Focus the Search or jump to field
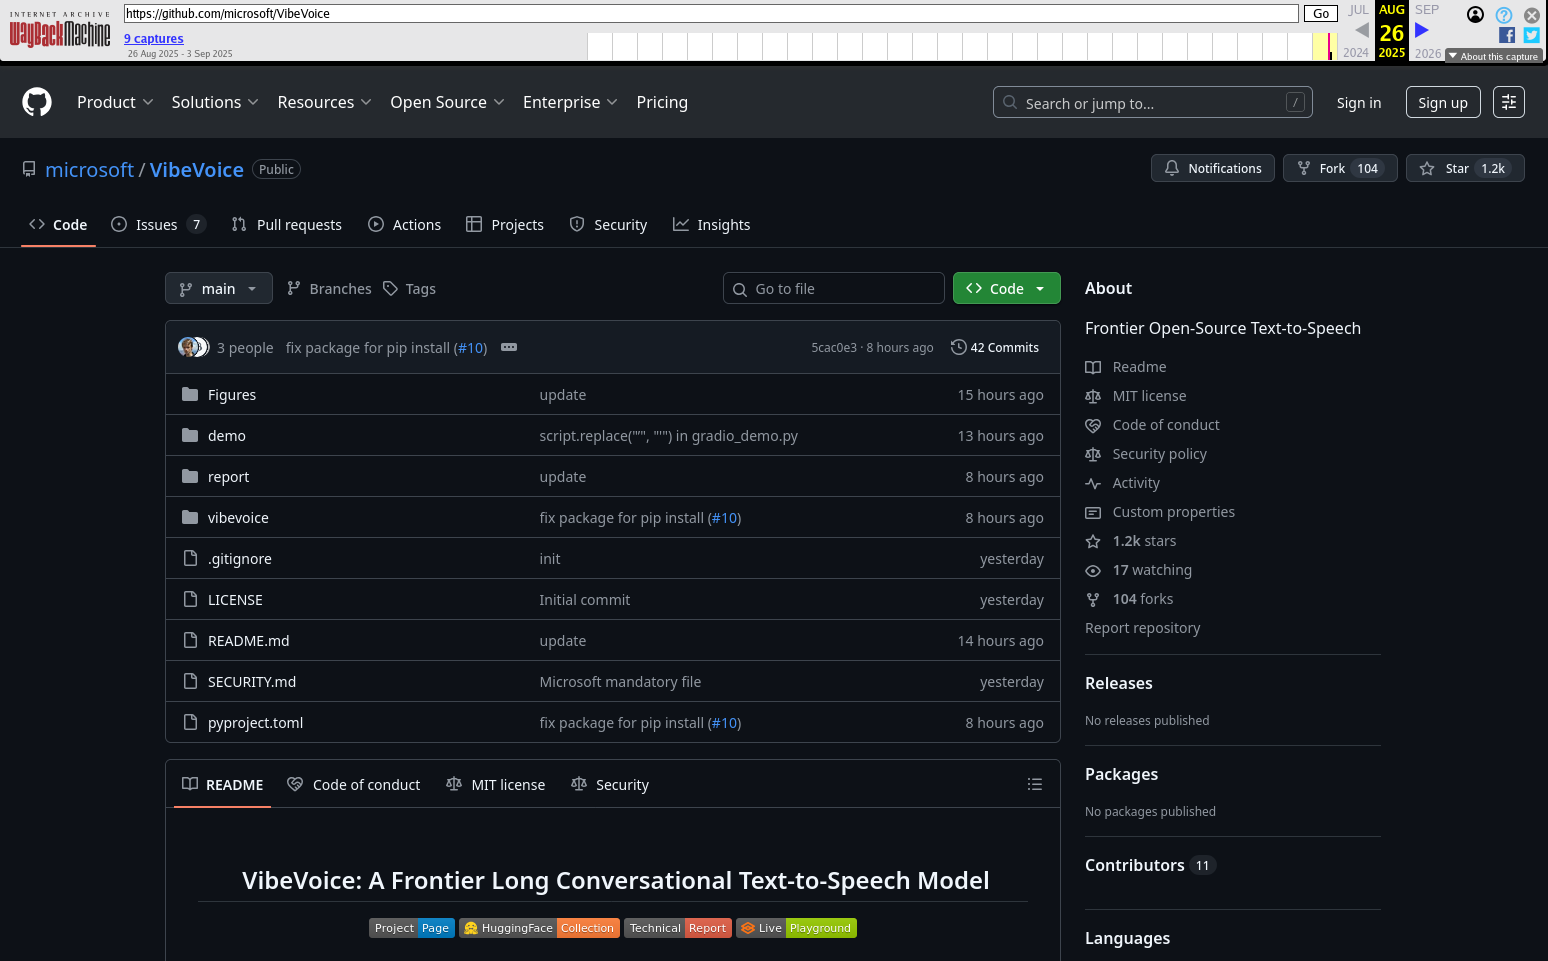Viewport: 1548px width, 961px height. point(1154,102)
